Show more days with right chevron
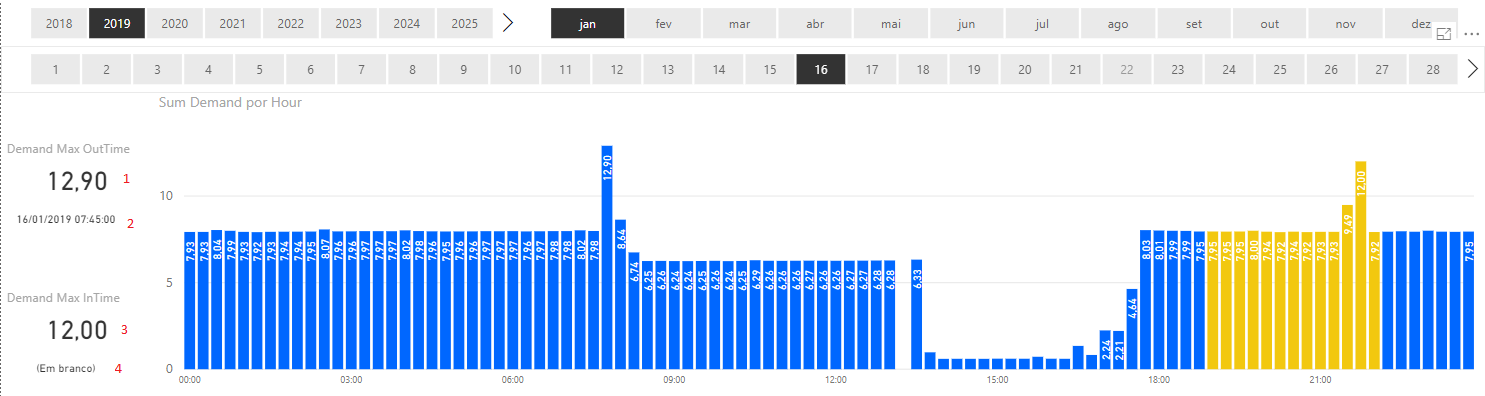This screenshot has height=396, width=1485. [1472, 69]
